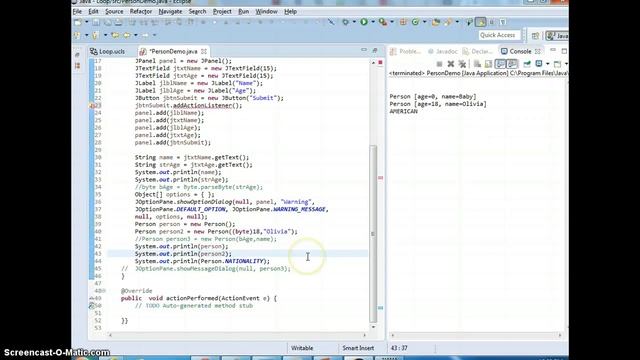The width and height of the screenshot is (640, 360).
Task: Click the Terminate square in Console toolbar
Action: [x=439, y=64]
